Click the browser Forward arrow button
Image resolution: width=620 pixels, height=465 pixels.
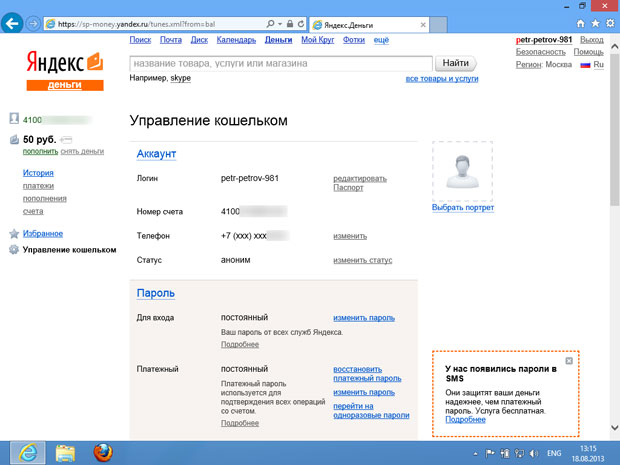coord(33,24)
